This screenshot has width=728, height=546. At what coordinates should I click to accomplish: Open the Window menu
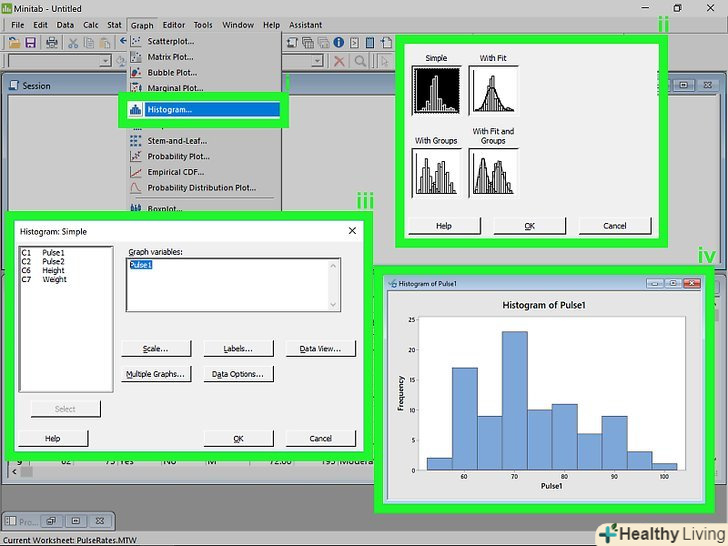pyautogui.click(x=238, y=25)
